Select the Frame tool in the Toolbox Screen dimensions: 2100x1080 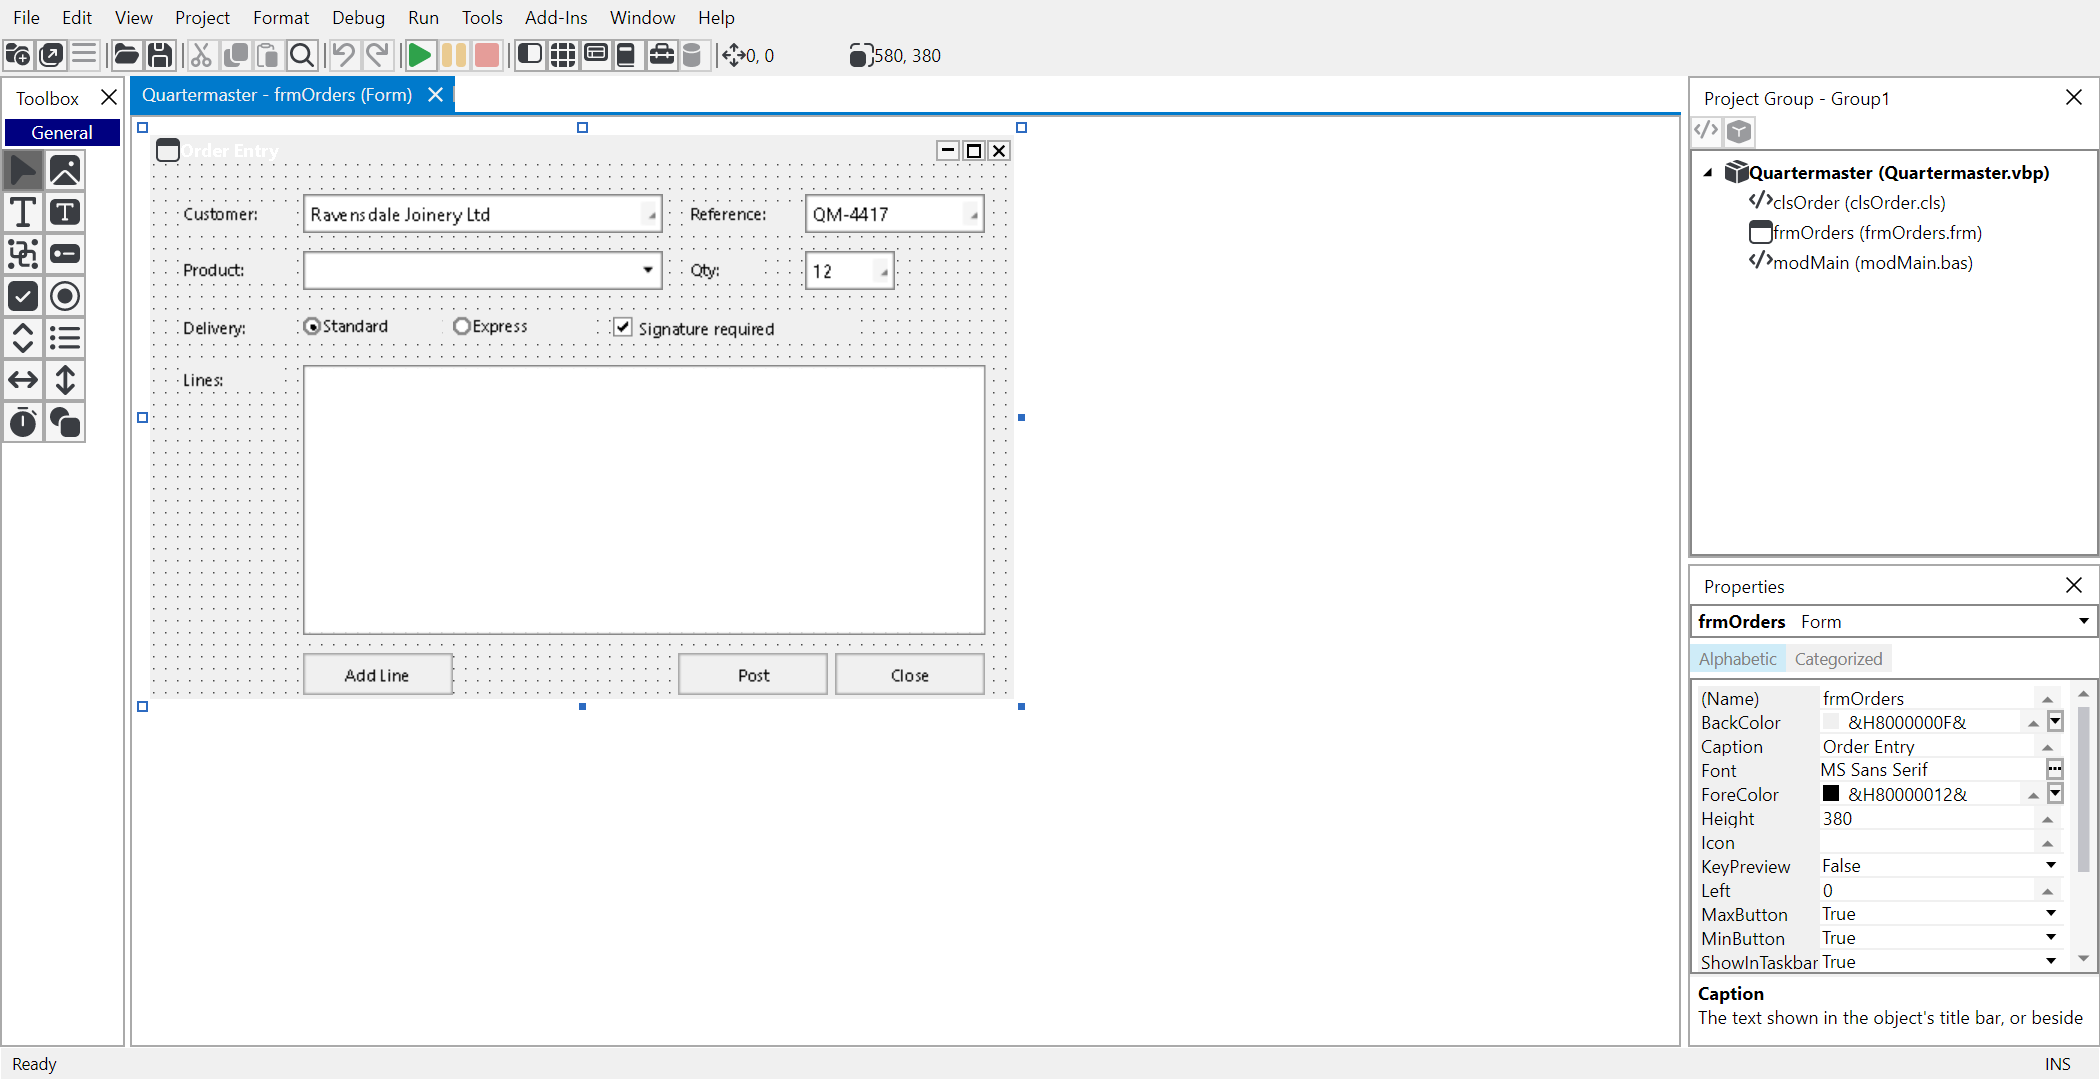coord(23,255)
